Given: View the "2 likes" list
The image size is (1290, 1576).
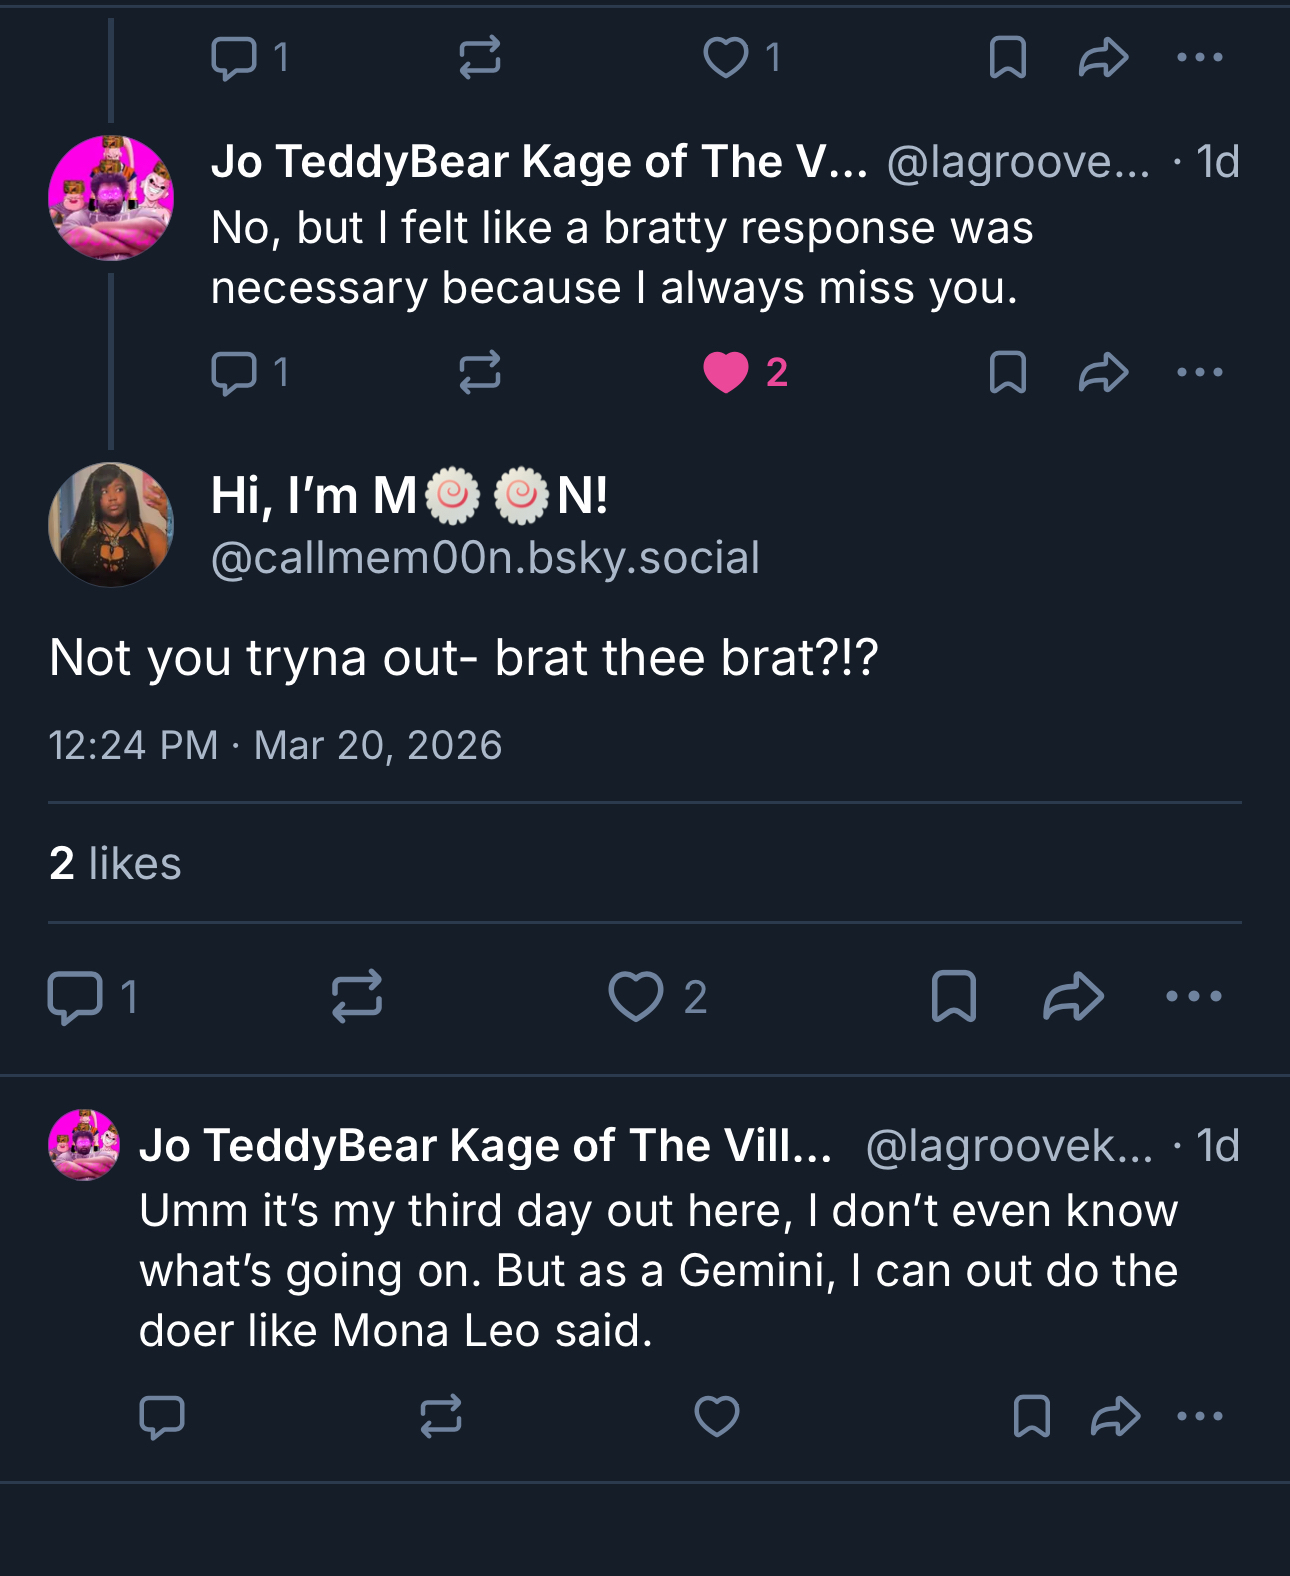Looking at the screenshot, I should pyautogui.click(x=115, y=863).
